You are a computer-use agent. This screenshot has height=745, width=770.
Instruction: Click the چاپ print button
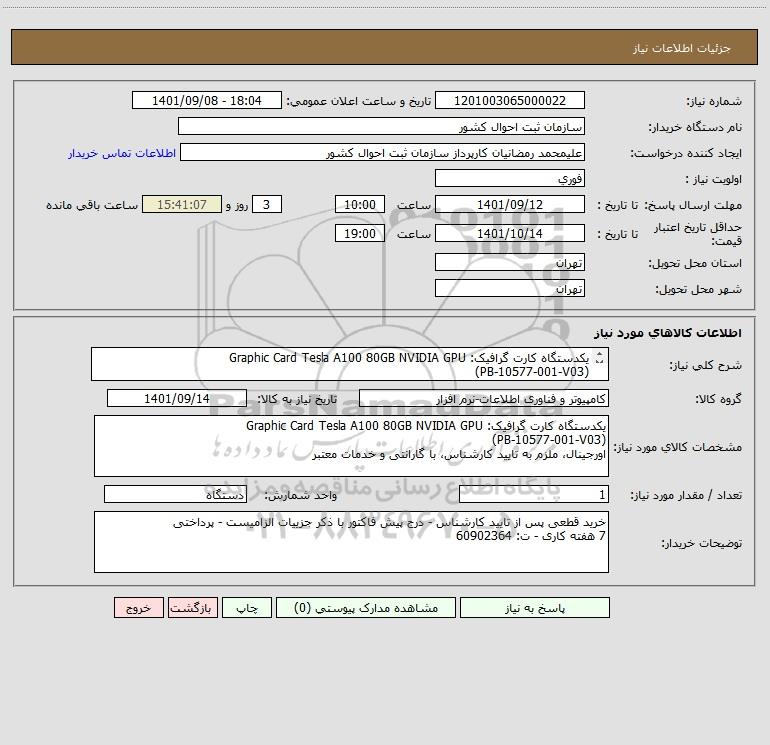247,608
